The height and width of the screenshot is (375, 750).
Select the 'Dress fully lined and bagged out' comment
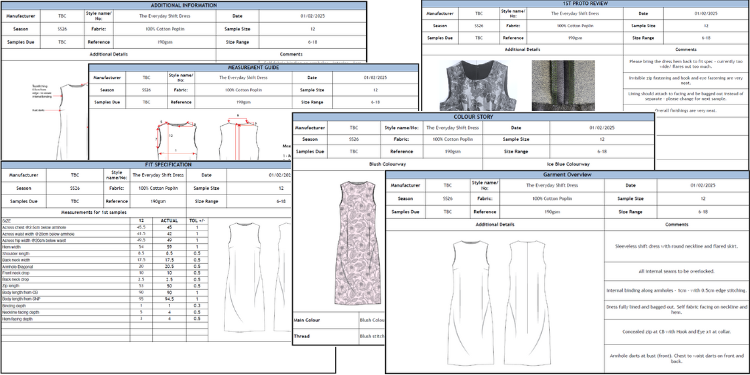click(676, 309)
